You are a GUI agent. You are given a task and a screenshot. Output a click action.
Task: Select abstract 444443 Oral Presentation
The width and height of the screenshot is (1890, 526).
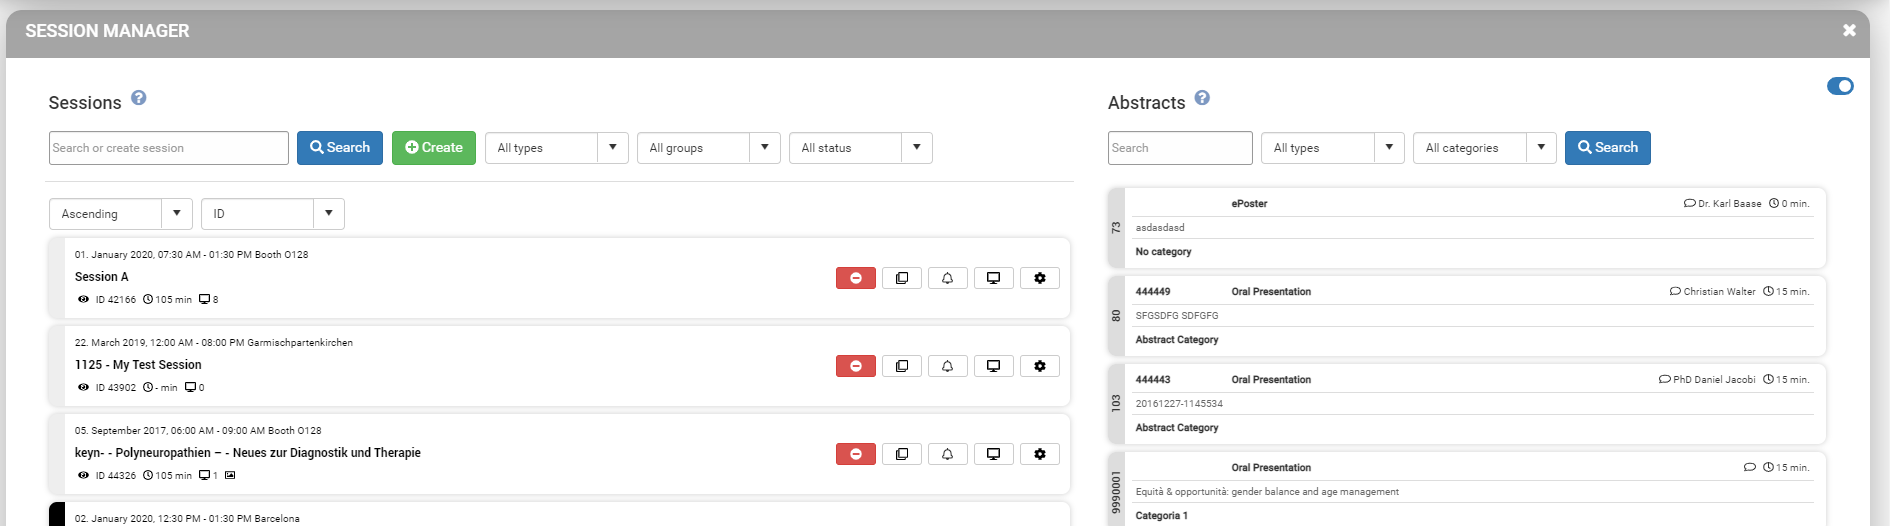1467,404
